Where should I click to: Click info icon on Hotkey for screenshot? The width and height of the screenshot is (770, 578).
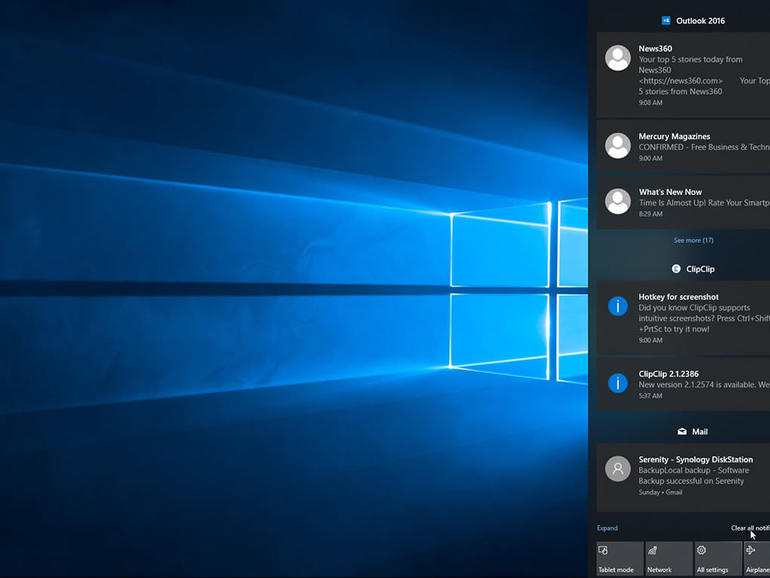618,306
